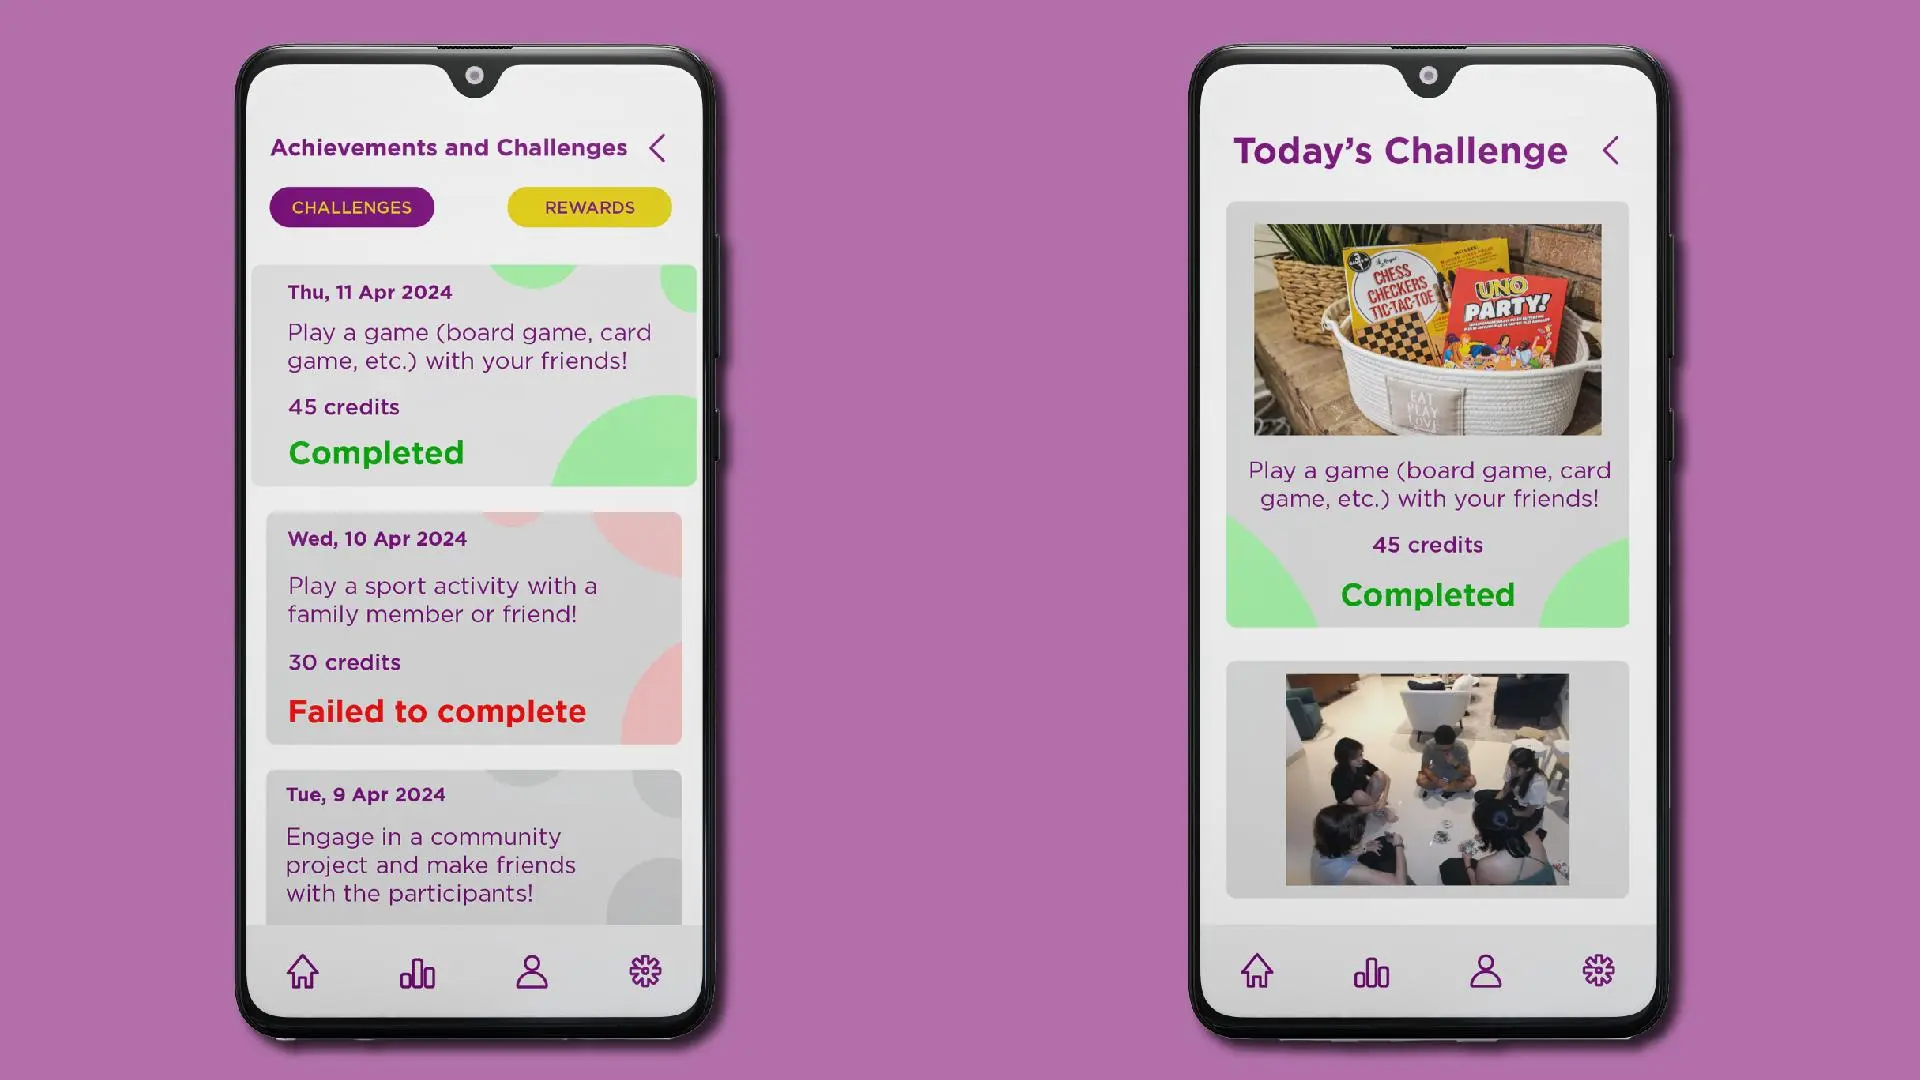The height and width of the screenshot is (1080, 1920).
Task: Tap the Bar chart icon on right phone
Action: 1371,972
